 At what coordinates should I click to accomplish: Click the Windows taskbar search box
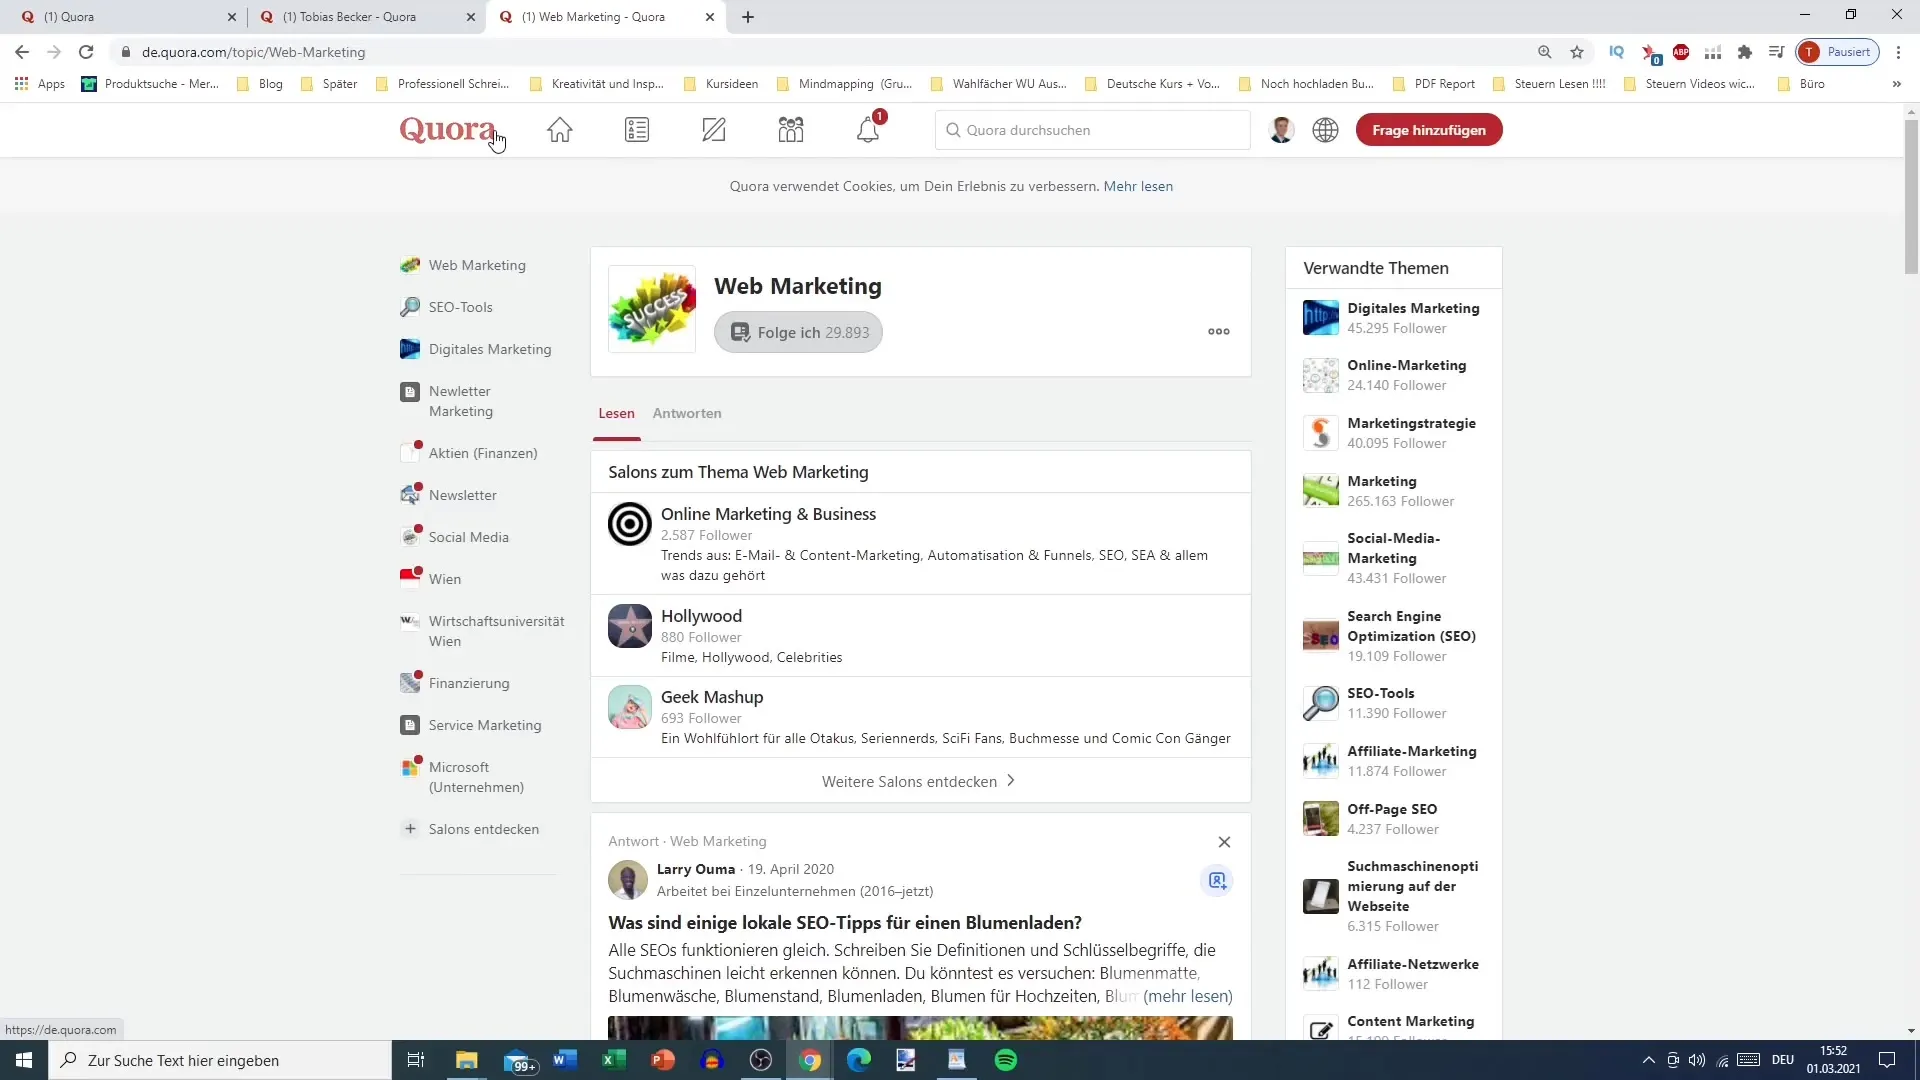(220, 1060)
